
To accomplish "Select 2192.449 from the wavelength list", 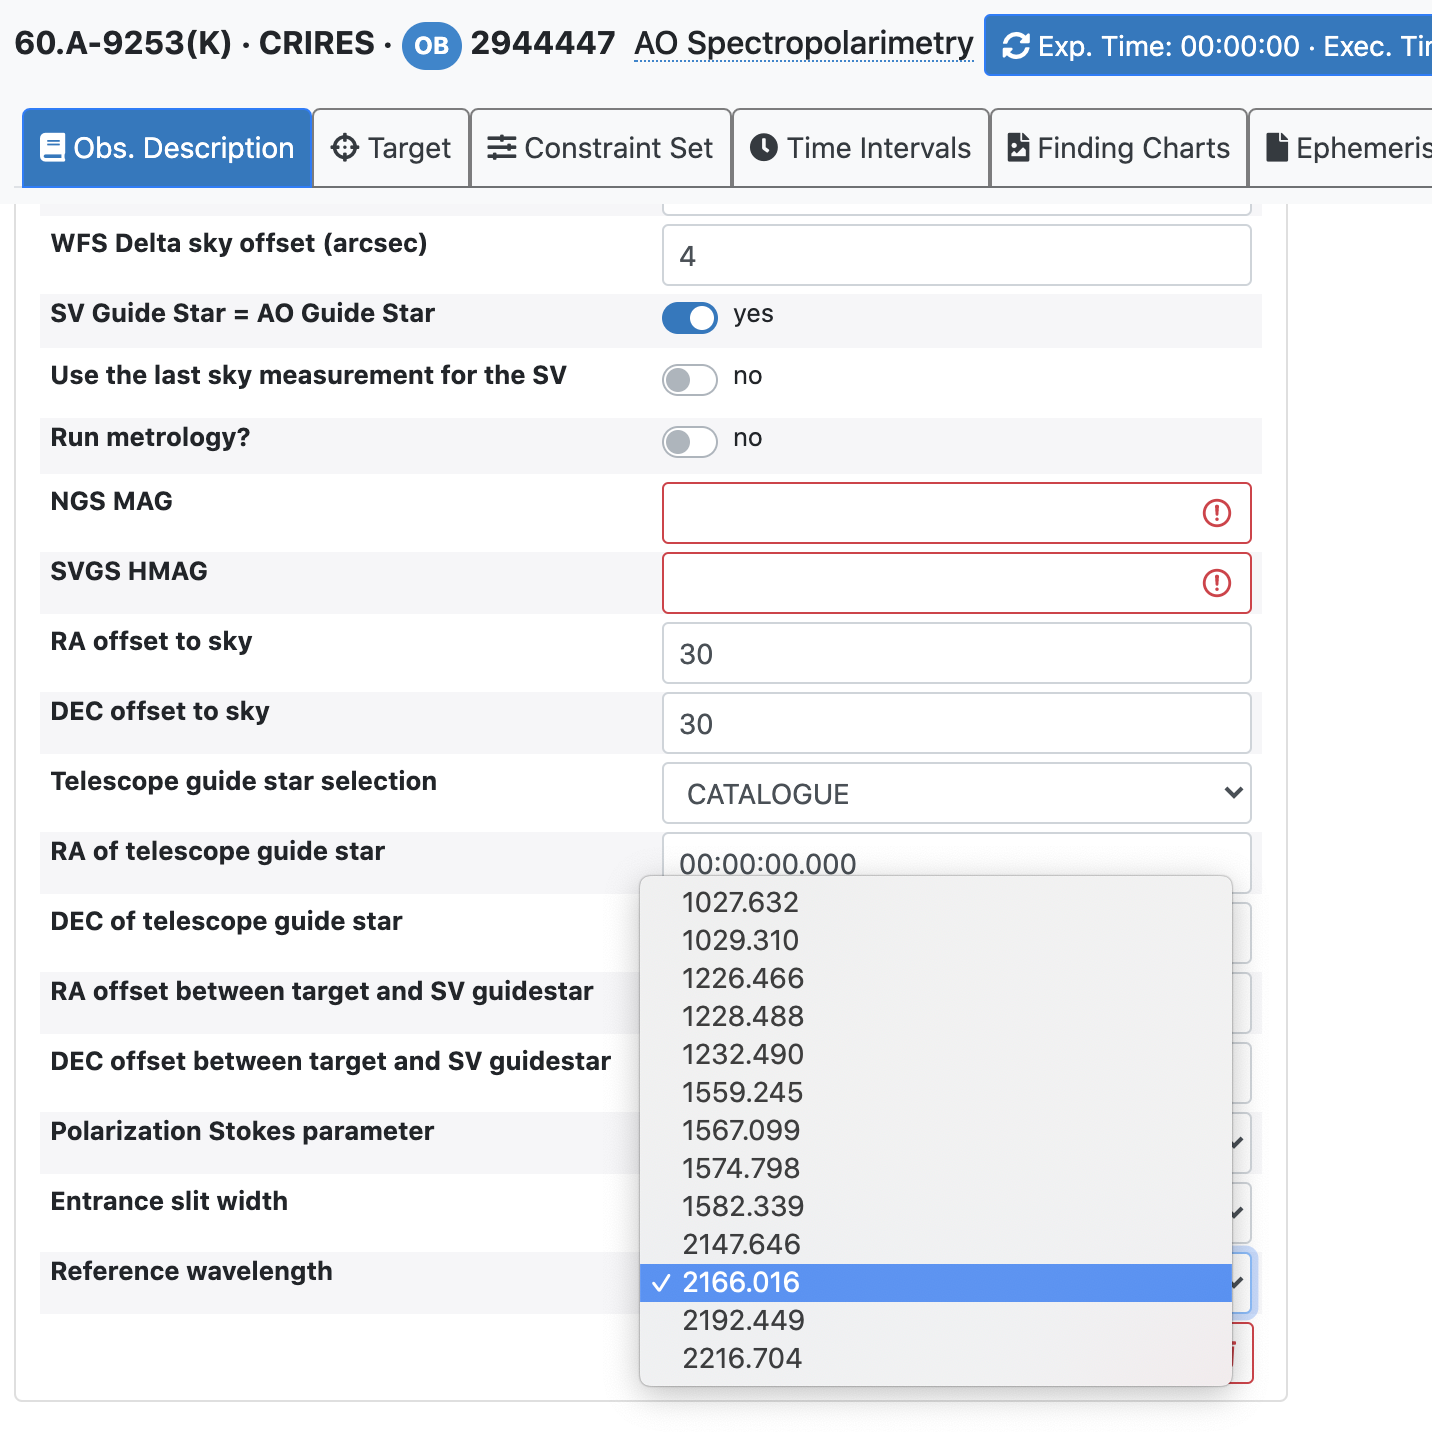I will pos(743,1320).
